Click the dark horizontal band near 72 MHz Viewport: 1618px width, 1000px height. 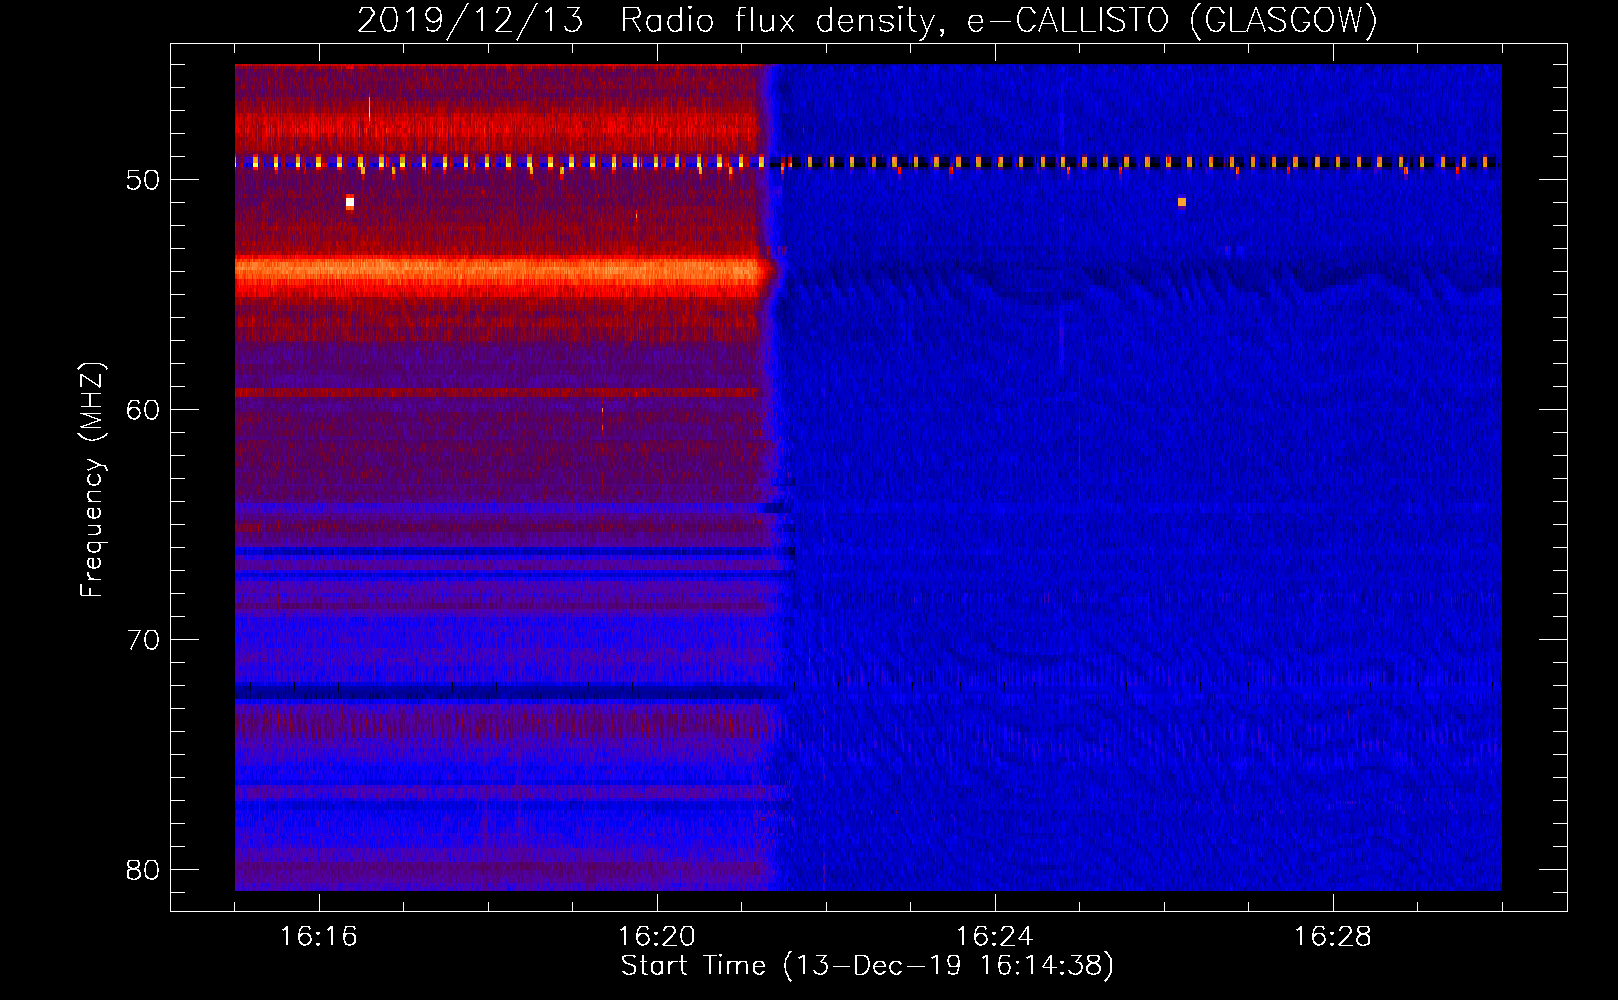pyautogui.click(x=512, y=691)
